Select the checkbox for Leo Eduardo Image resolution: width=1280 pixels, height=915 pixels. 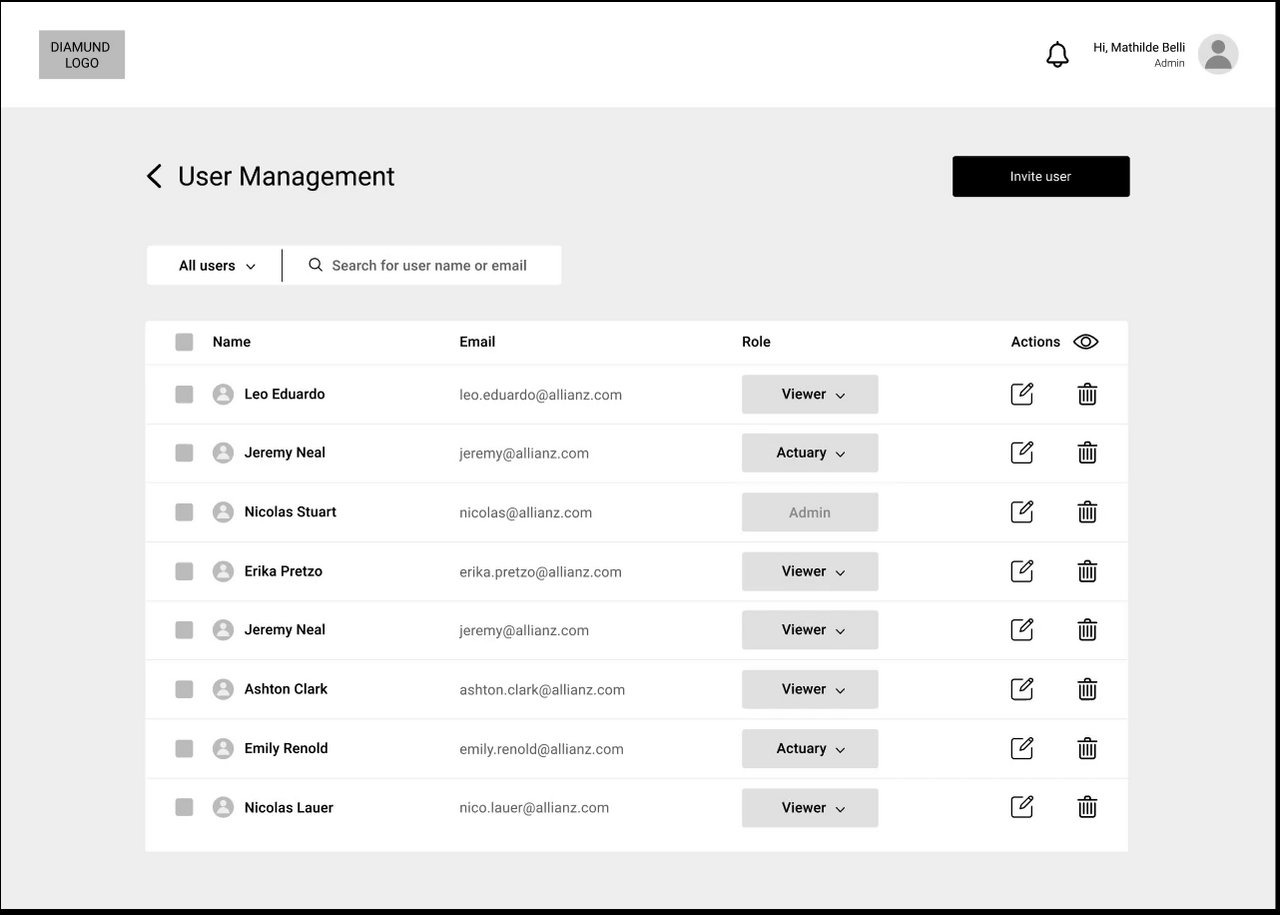tap(184, 394)
